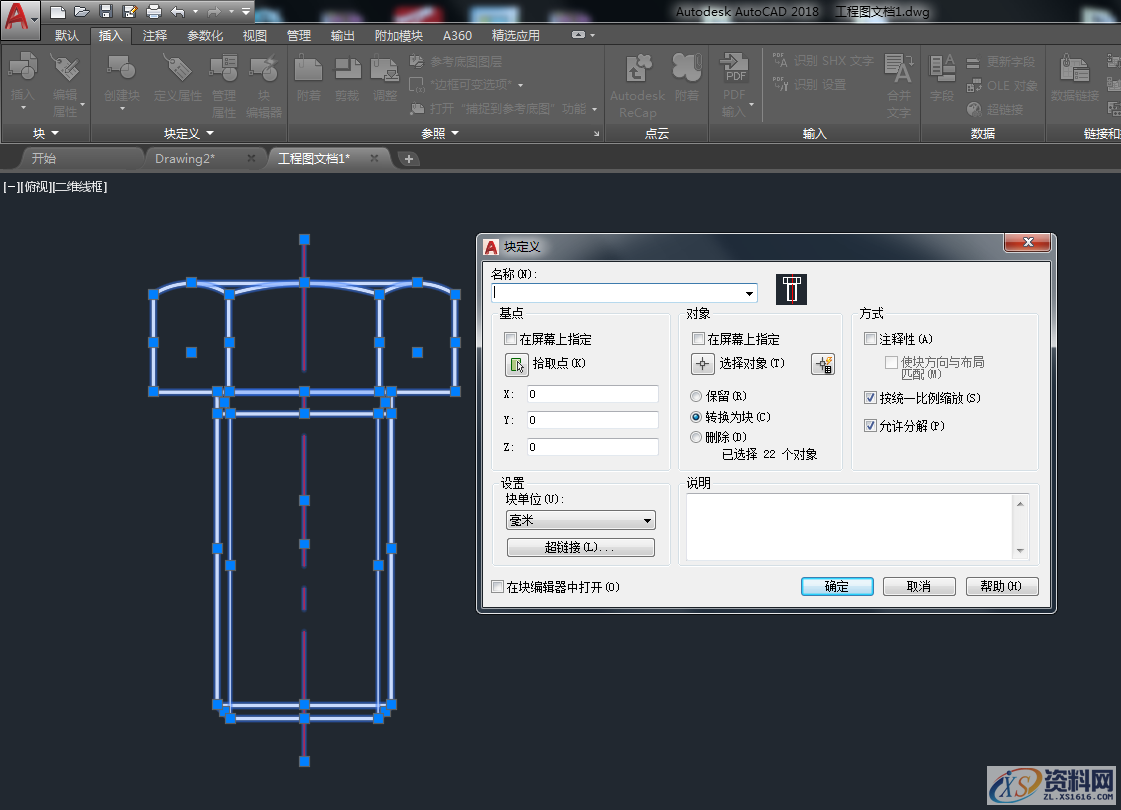Viewport: 1121px width, 810px height.
Task: Disable the 允许分解 checkbox
Action: pos(869,425)
